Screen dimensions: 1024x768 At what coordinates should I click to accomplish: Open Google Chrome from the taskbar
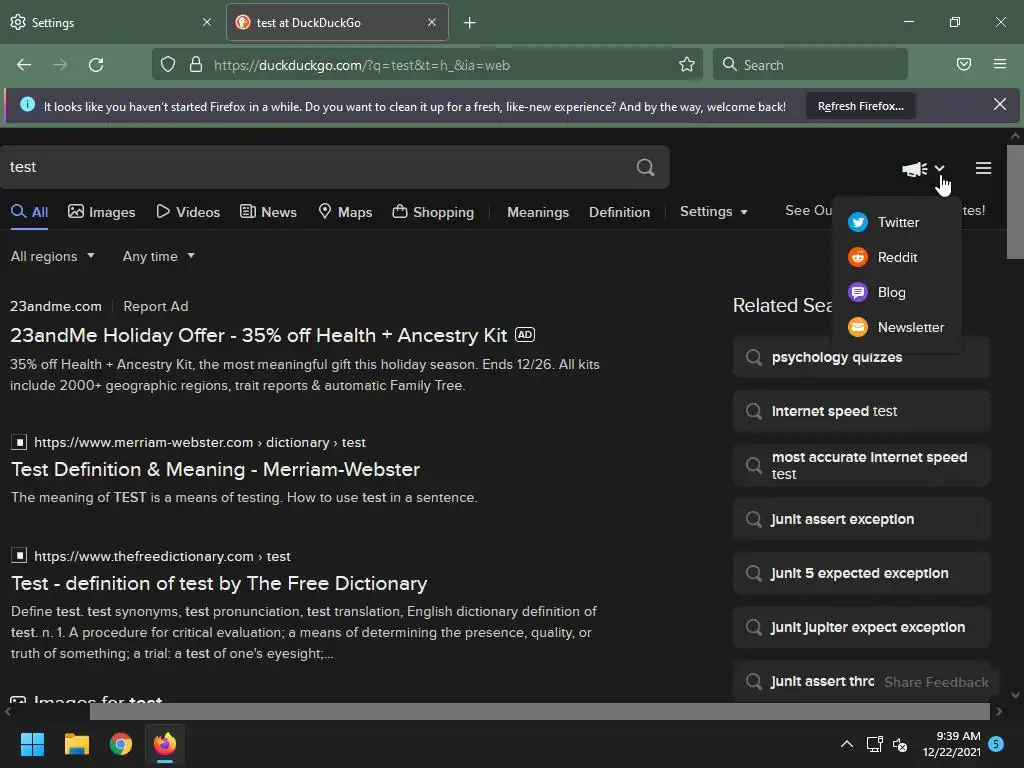[121, 744]
